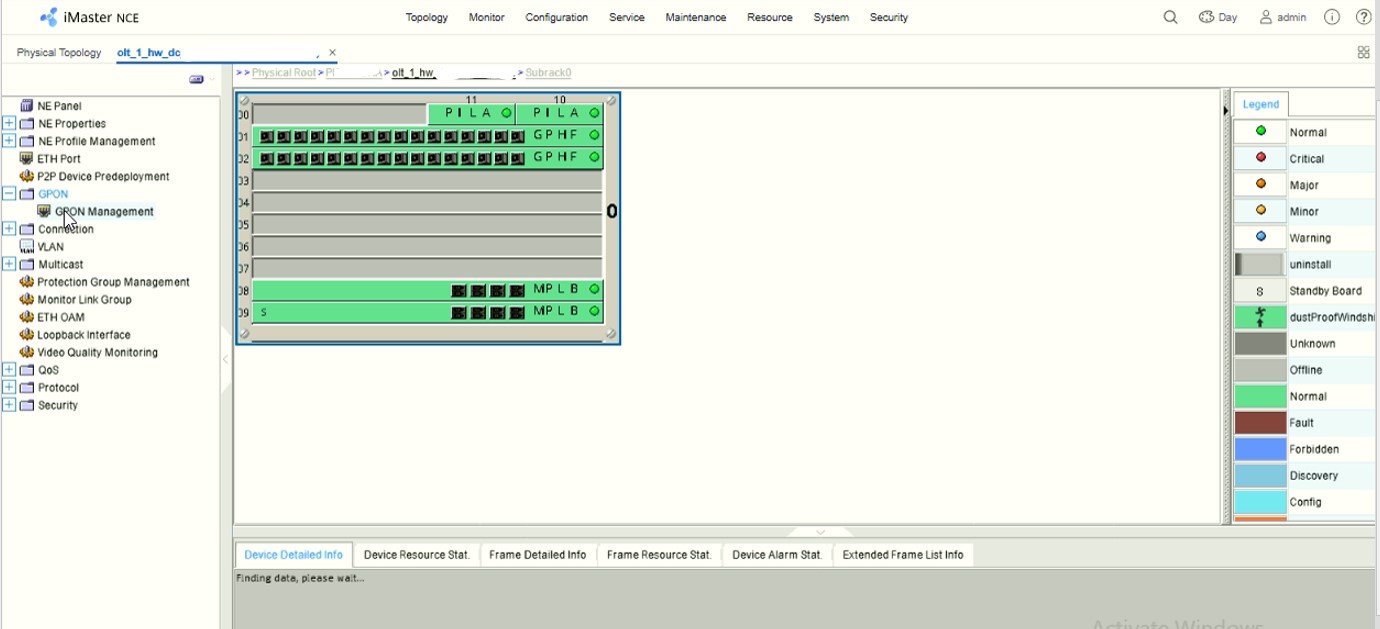Close the olt_1_hw_dc tab

point(332,53)
